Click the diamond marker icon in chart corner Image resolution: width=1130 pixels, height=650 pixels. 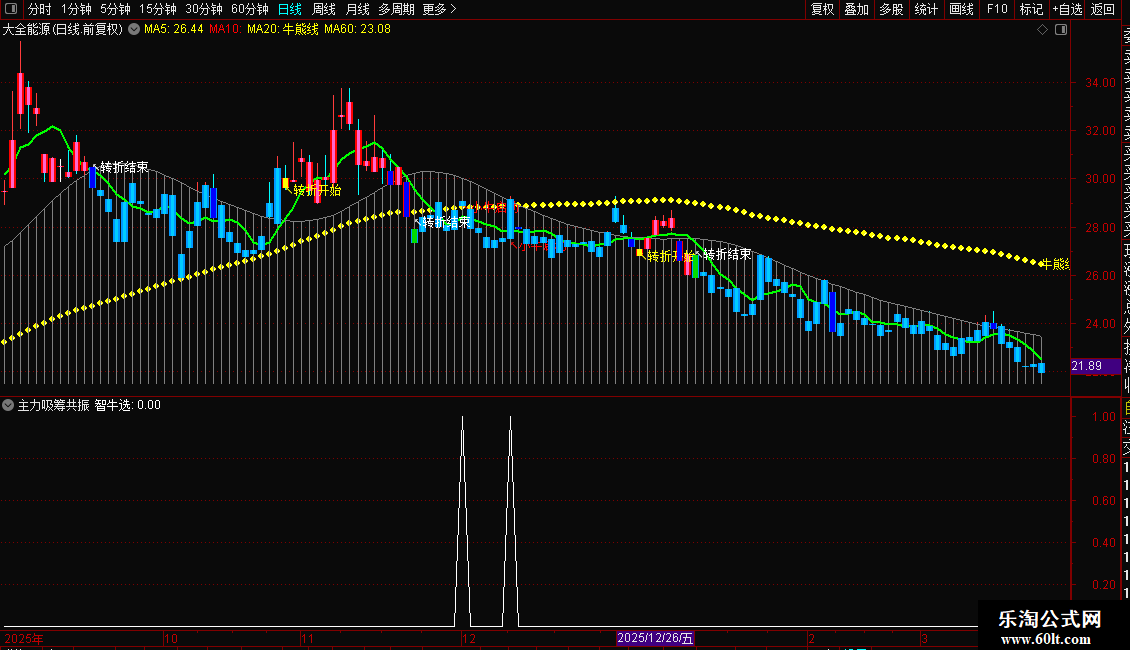coord(1042,30)
